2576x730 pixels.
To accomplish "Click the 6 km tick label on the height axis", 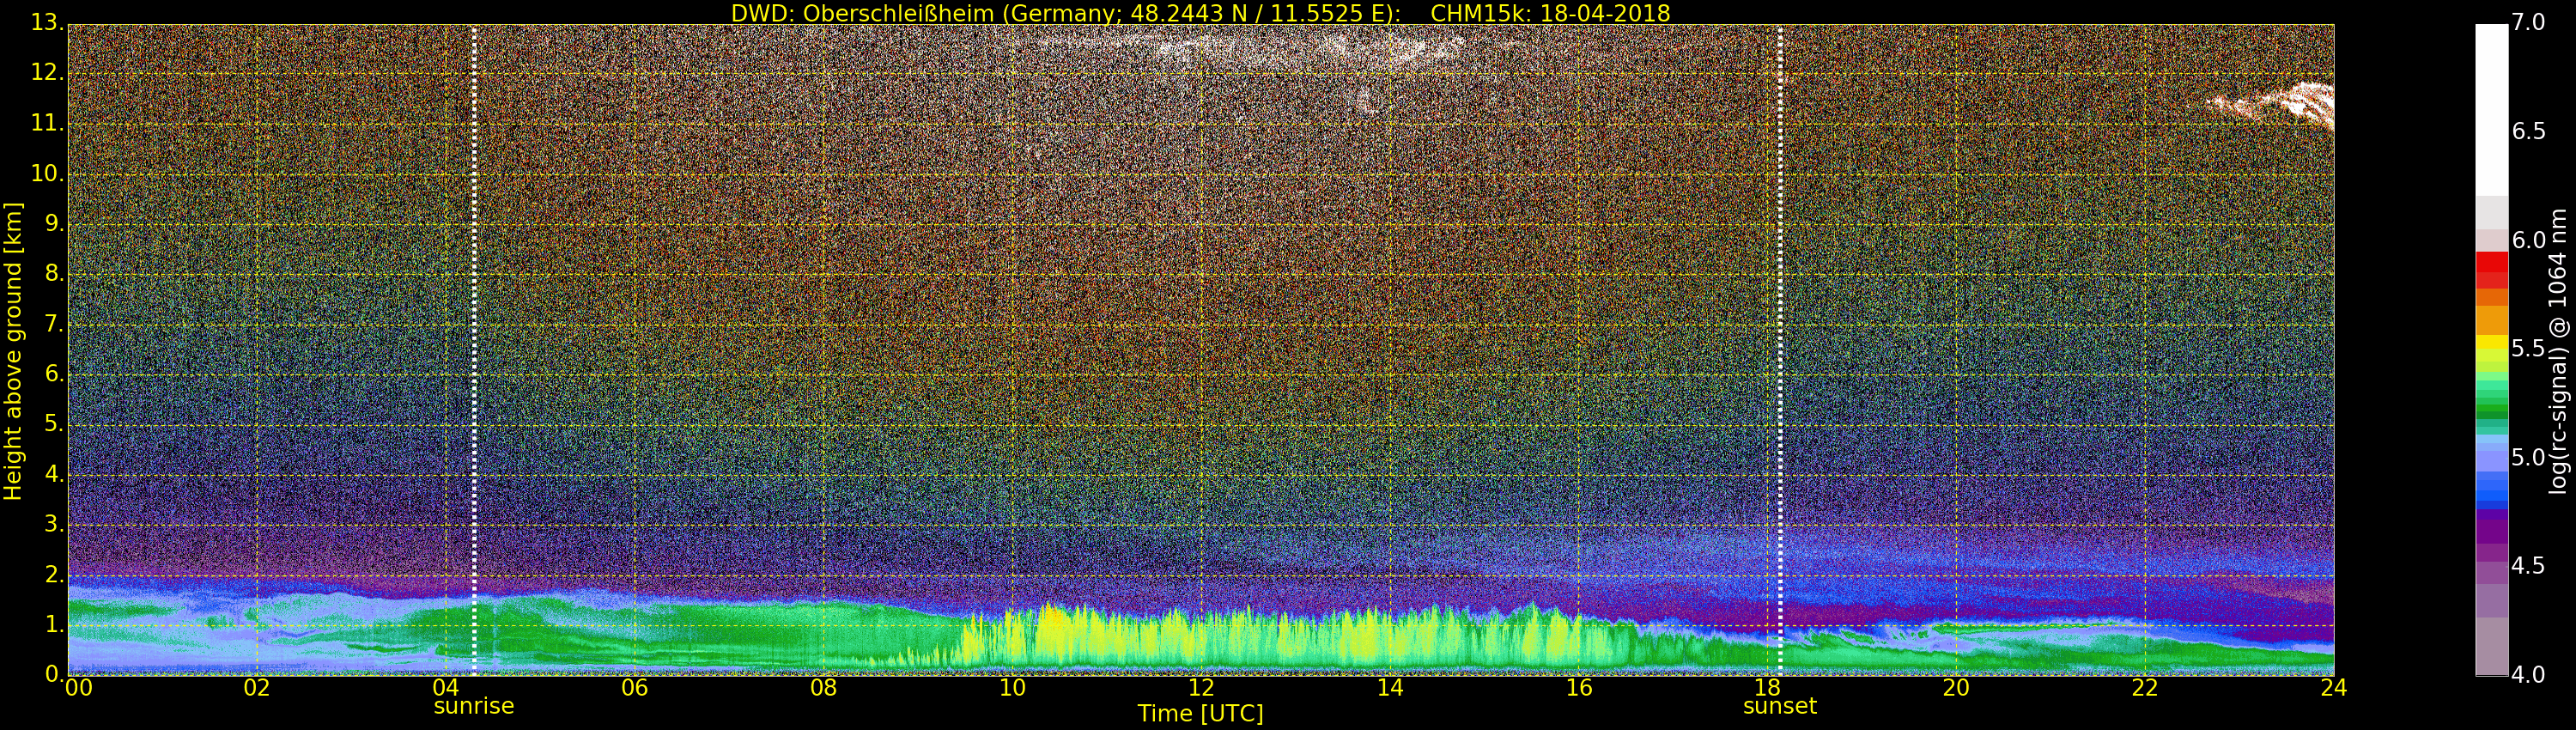I will 53,374.
